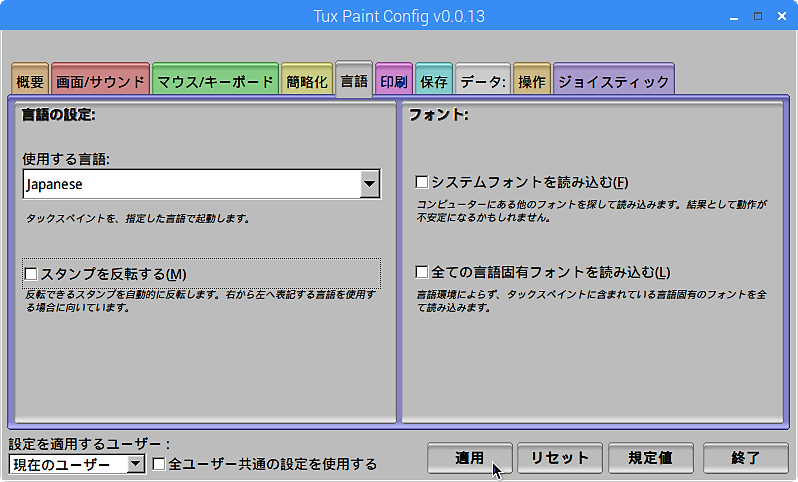Click the 言語の設定: heading
The image size is (798, 482).
[59, 115]
